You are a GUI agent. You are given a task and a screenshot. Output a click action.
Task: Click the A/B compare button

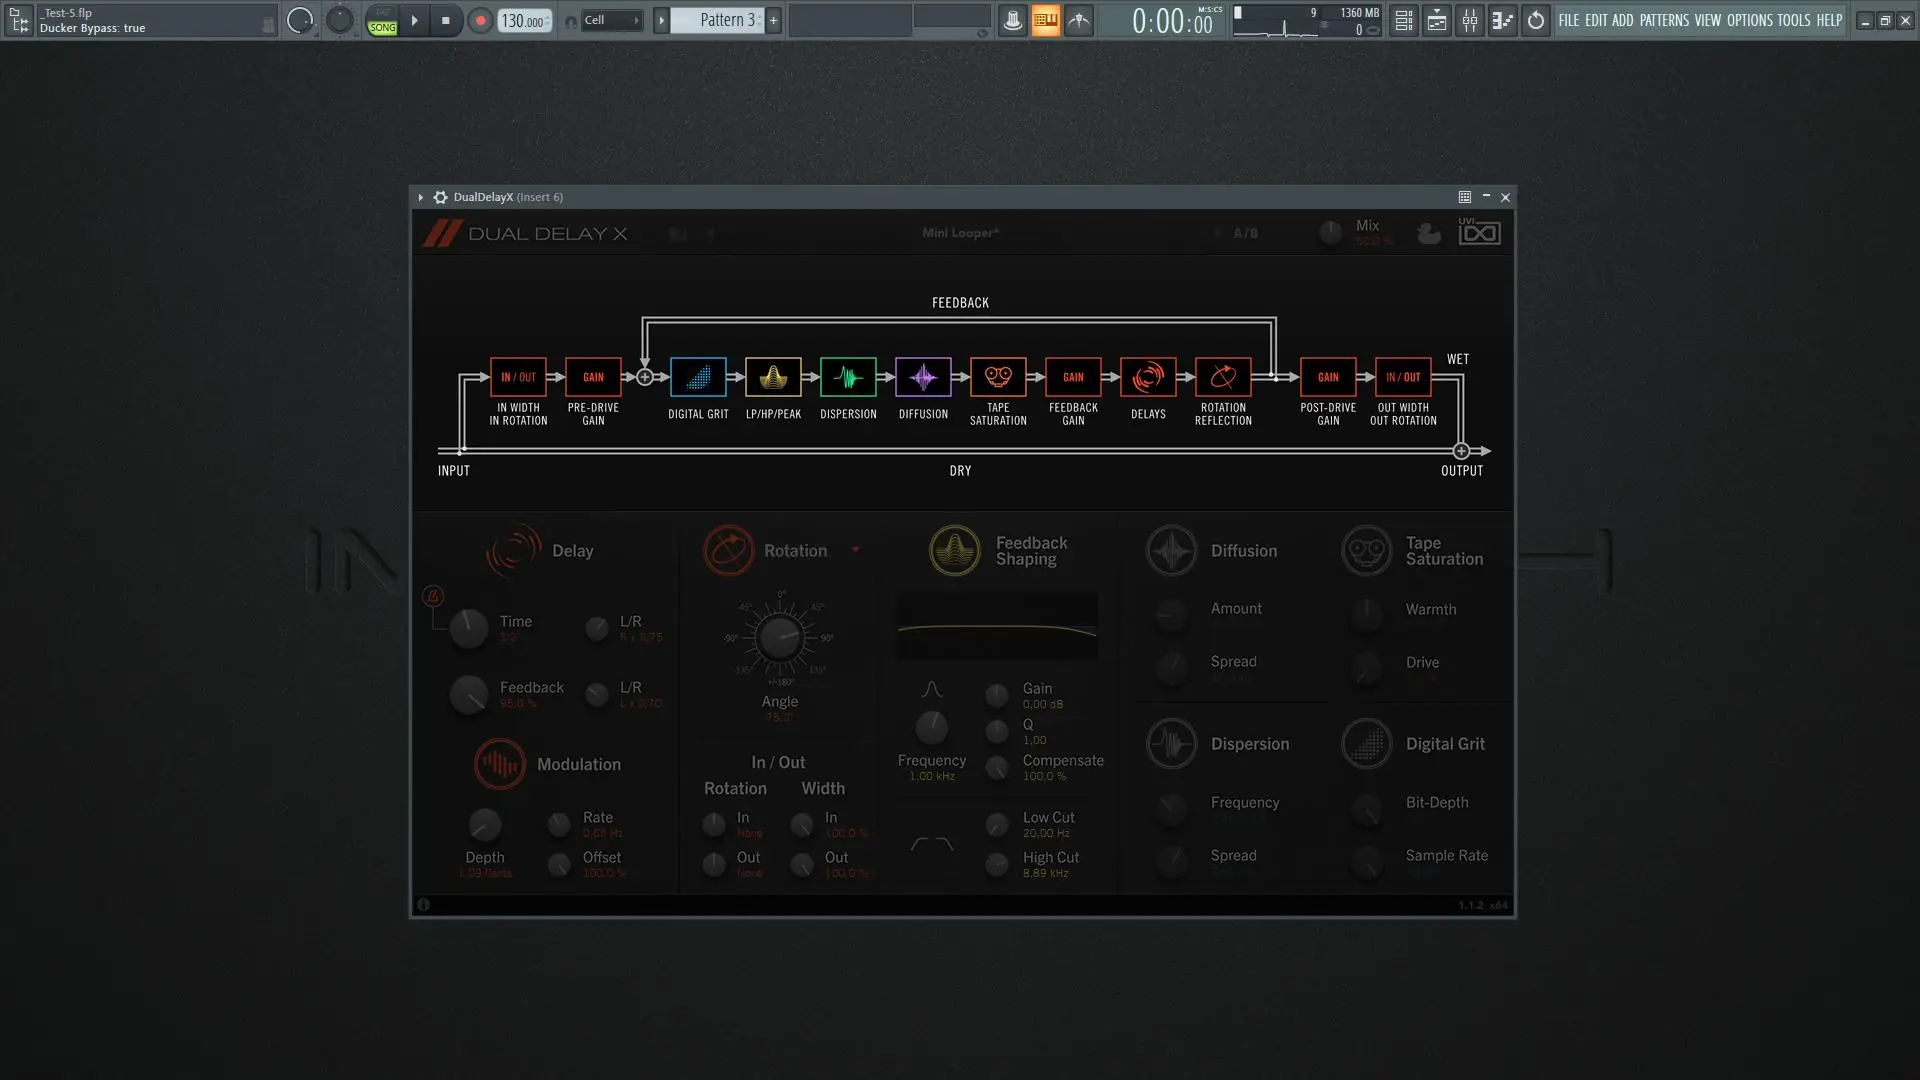click(x=1245, y=233)
